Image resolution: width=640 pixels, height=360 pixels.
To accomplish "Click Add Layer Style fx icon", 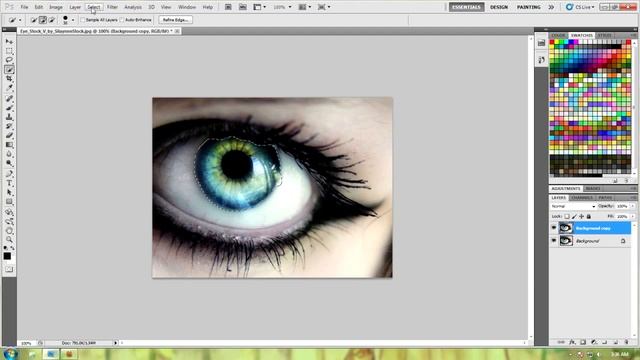I will pyautogui.click(x=572, y=342).
